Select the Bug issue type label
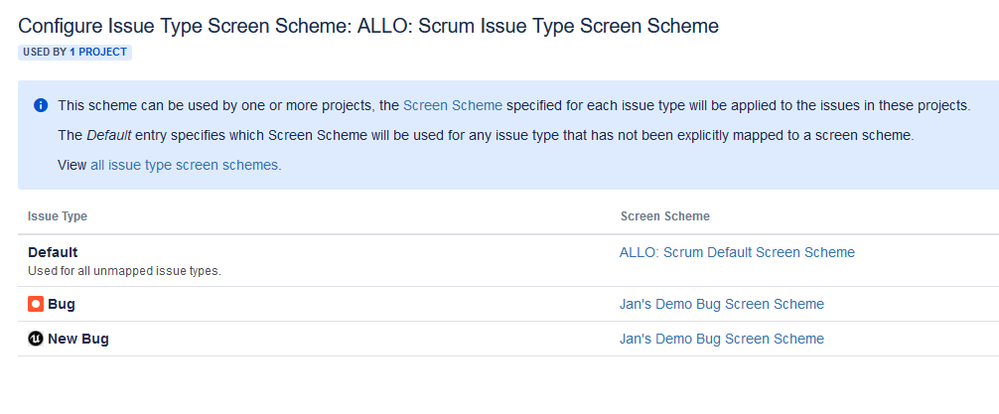The width and height of the screenshot is (999, 414). pyautogui.click(x=61, y=304)
